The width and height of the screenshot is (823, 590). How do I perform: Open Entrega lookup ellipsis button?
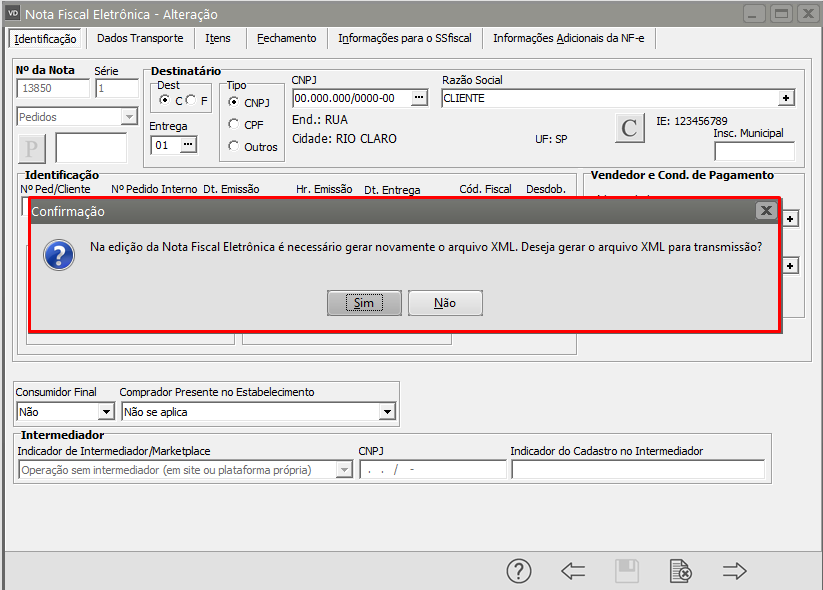click(x=188, y=145)
